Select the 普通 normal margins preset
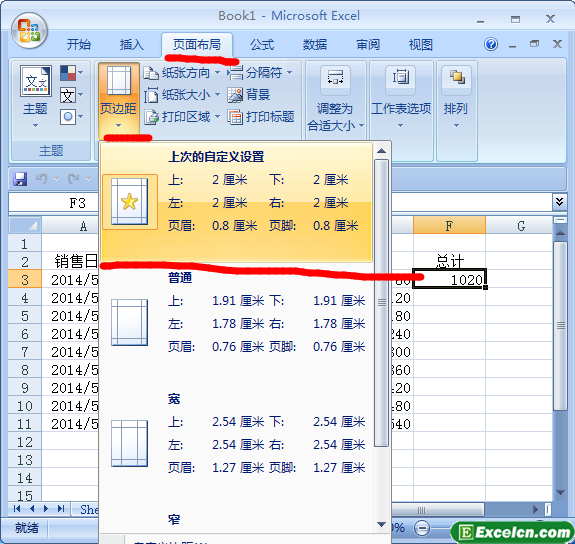575x544 pixels. point(237,323)
